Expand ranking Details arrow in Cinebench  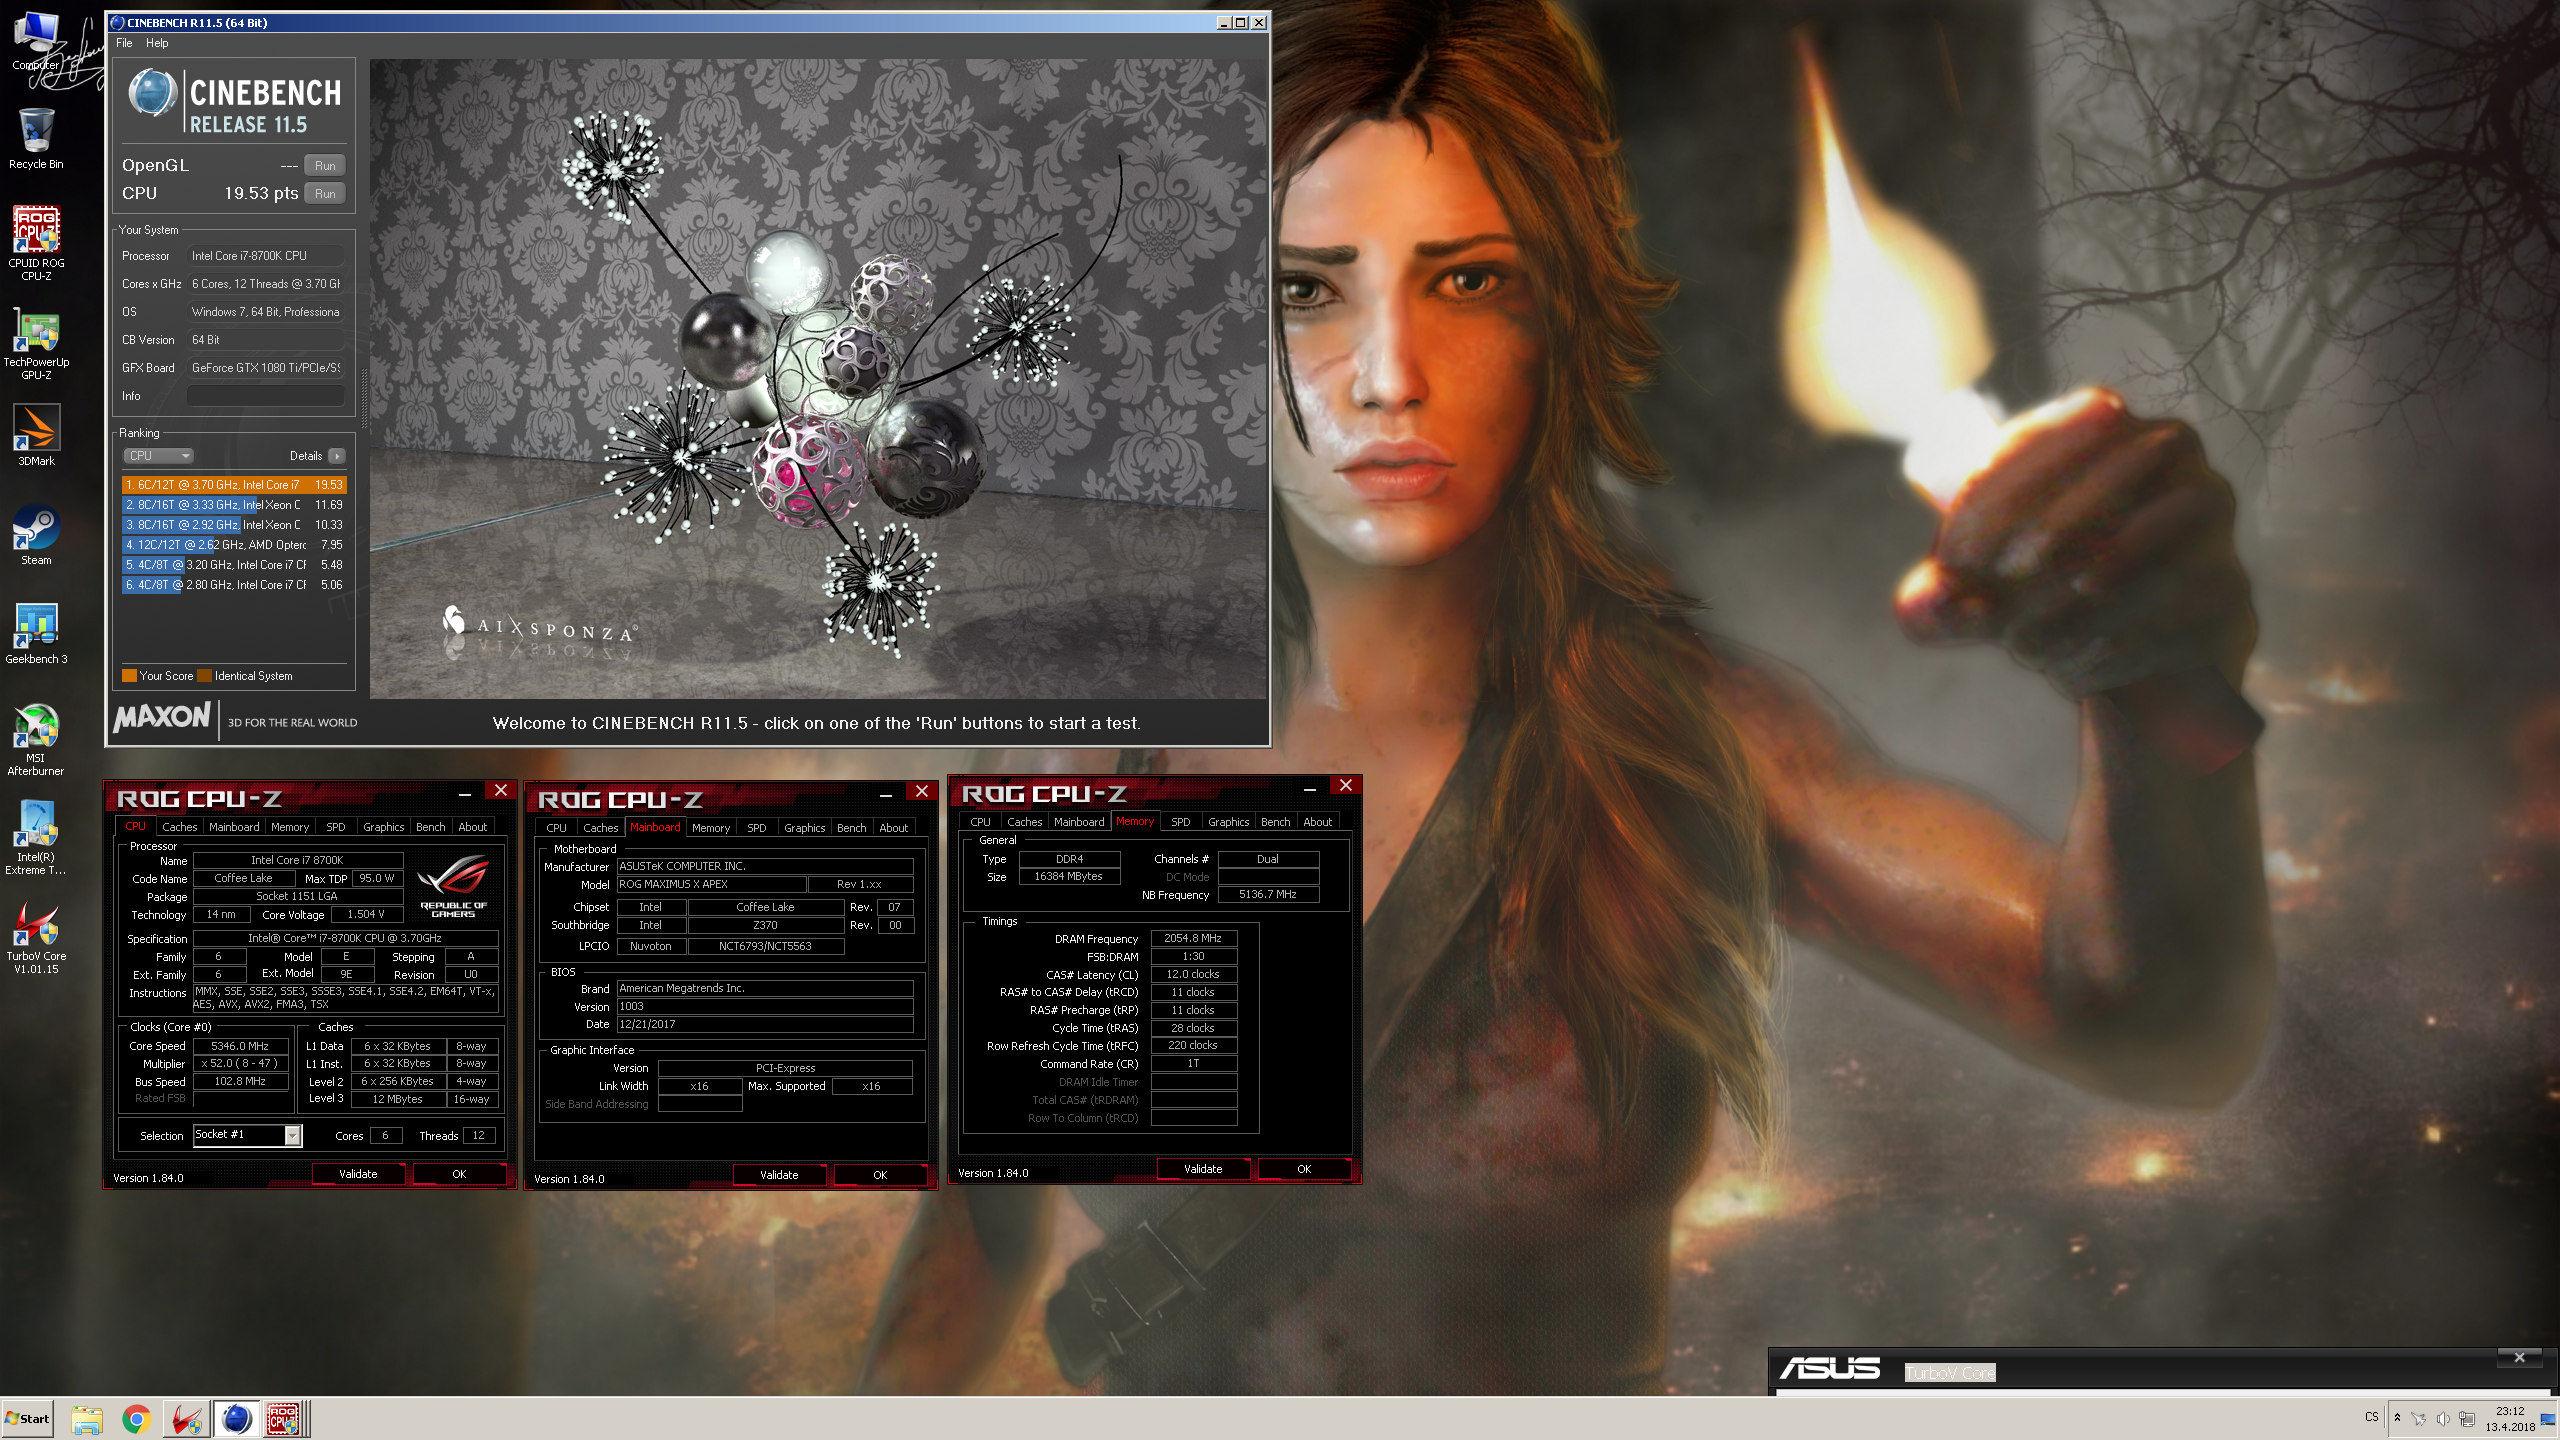point(337,456)
